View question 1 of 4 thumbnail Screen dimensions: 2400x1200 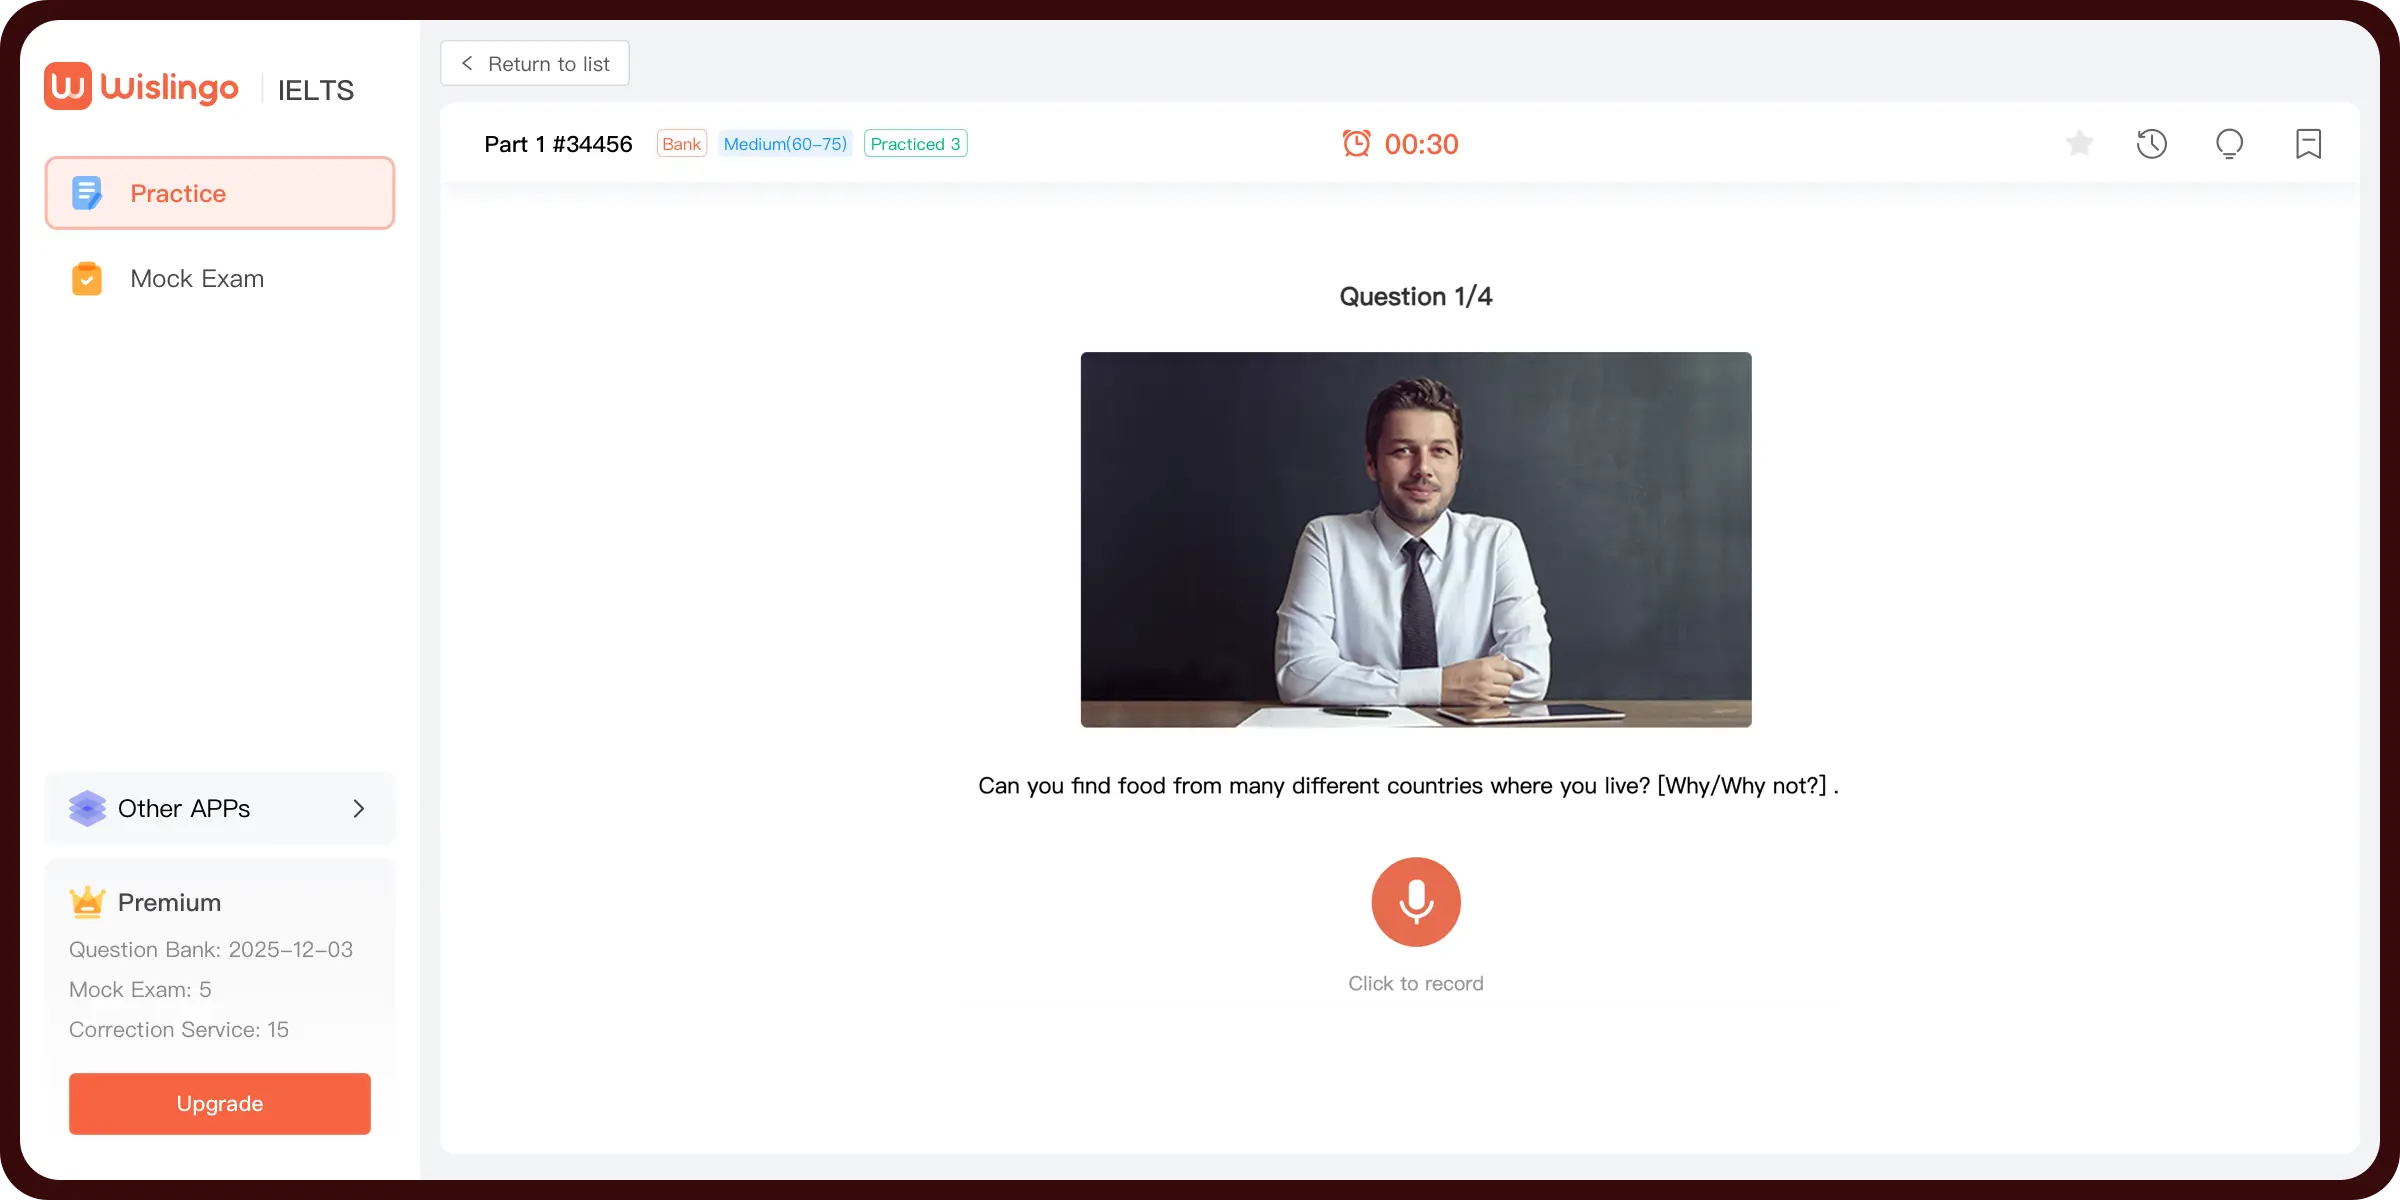(1414, 539)
